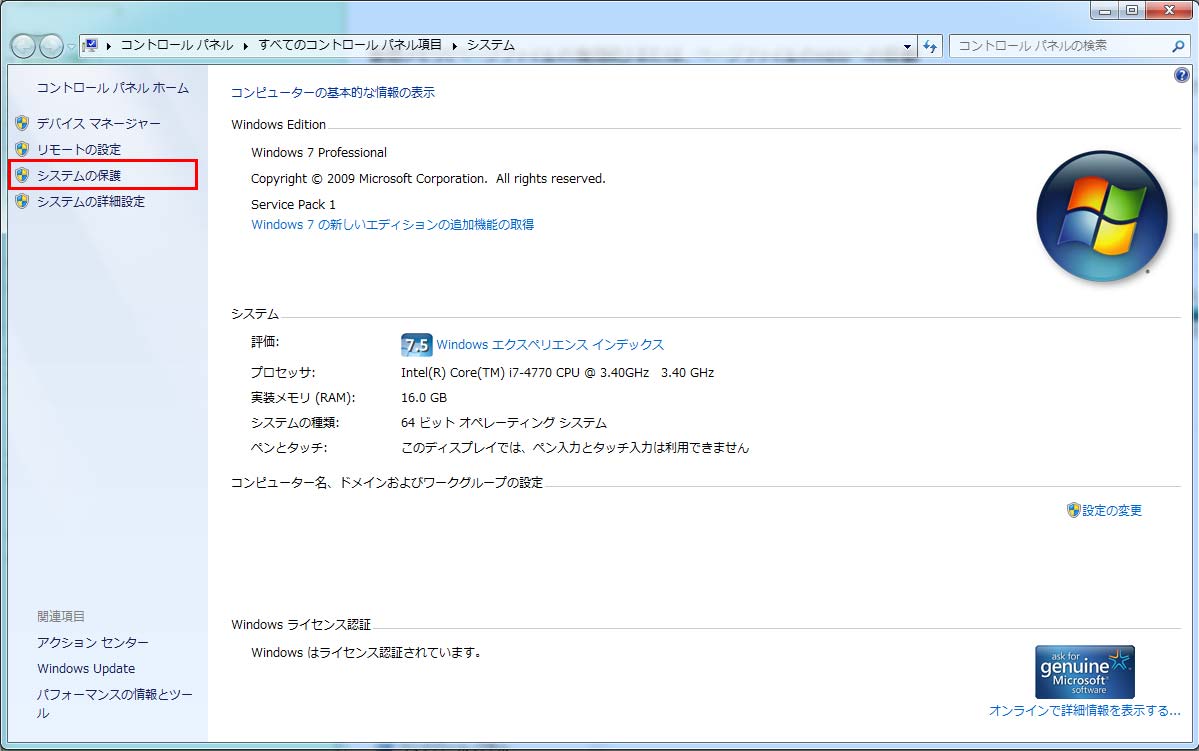Click the 16.0 GB RAM value
Screen dimensions: 1199x751
tap(424, 398)
